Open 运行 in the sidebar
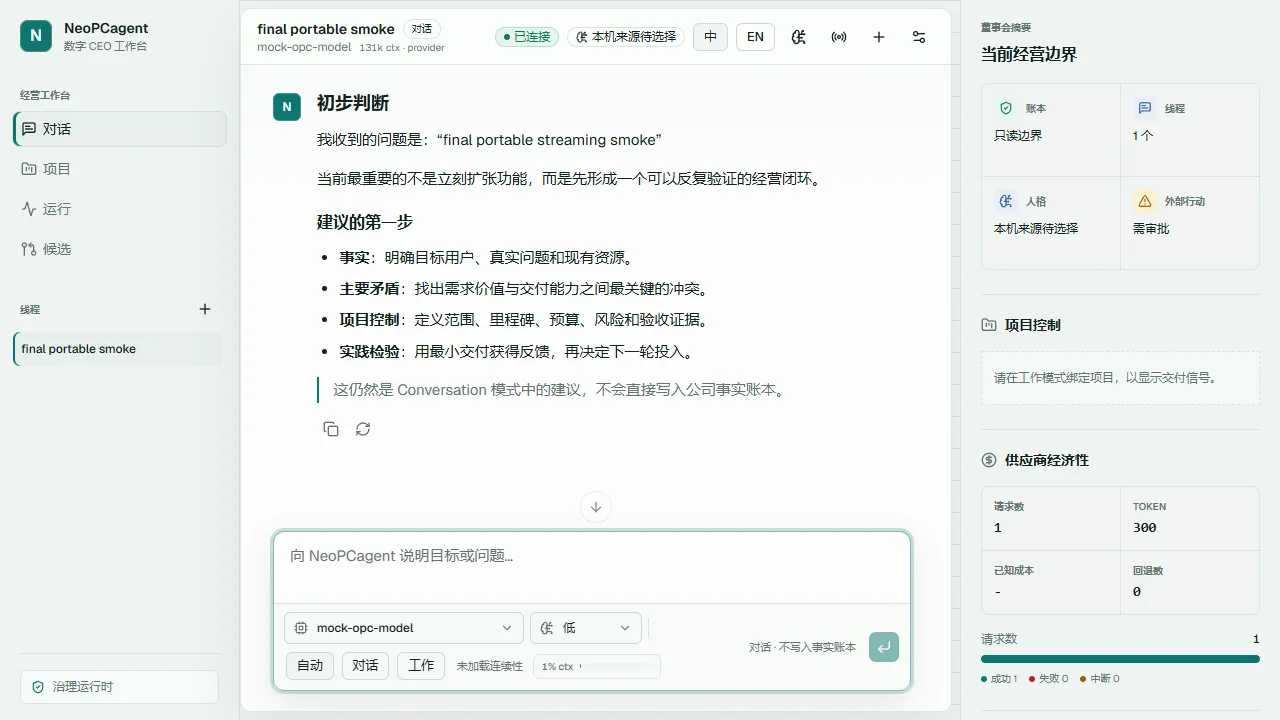1280x720 pixels. pos(120,209)
